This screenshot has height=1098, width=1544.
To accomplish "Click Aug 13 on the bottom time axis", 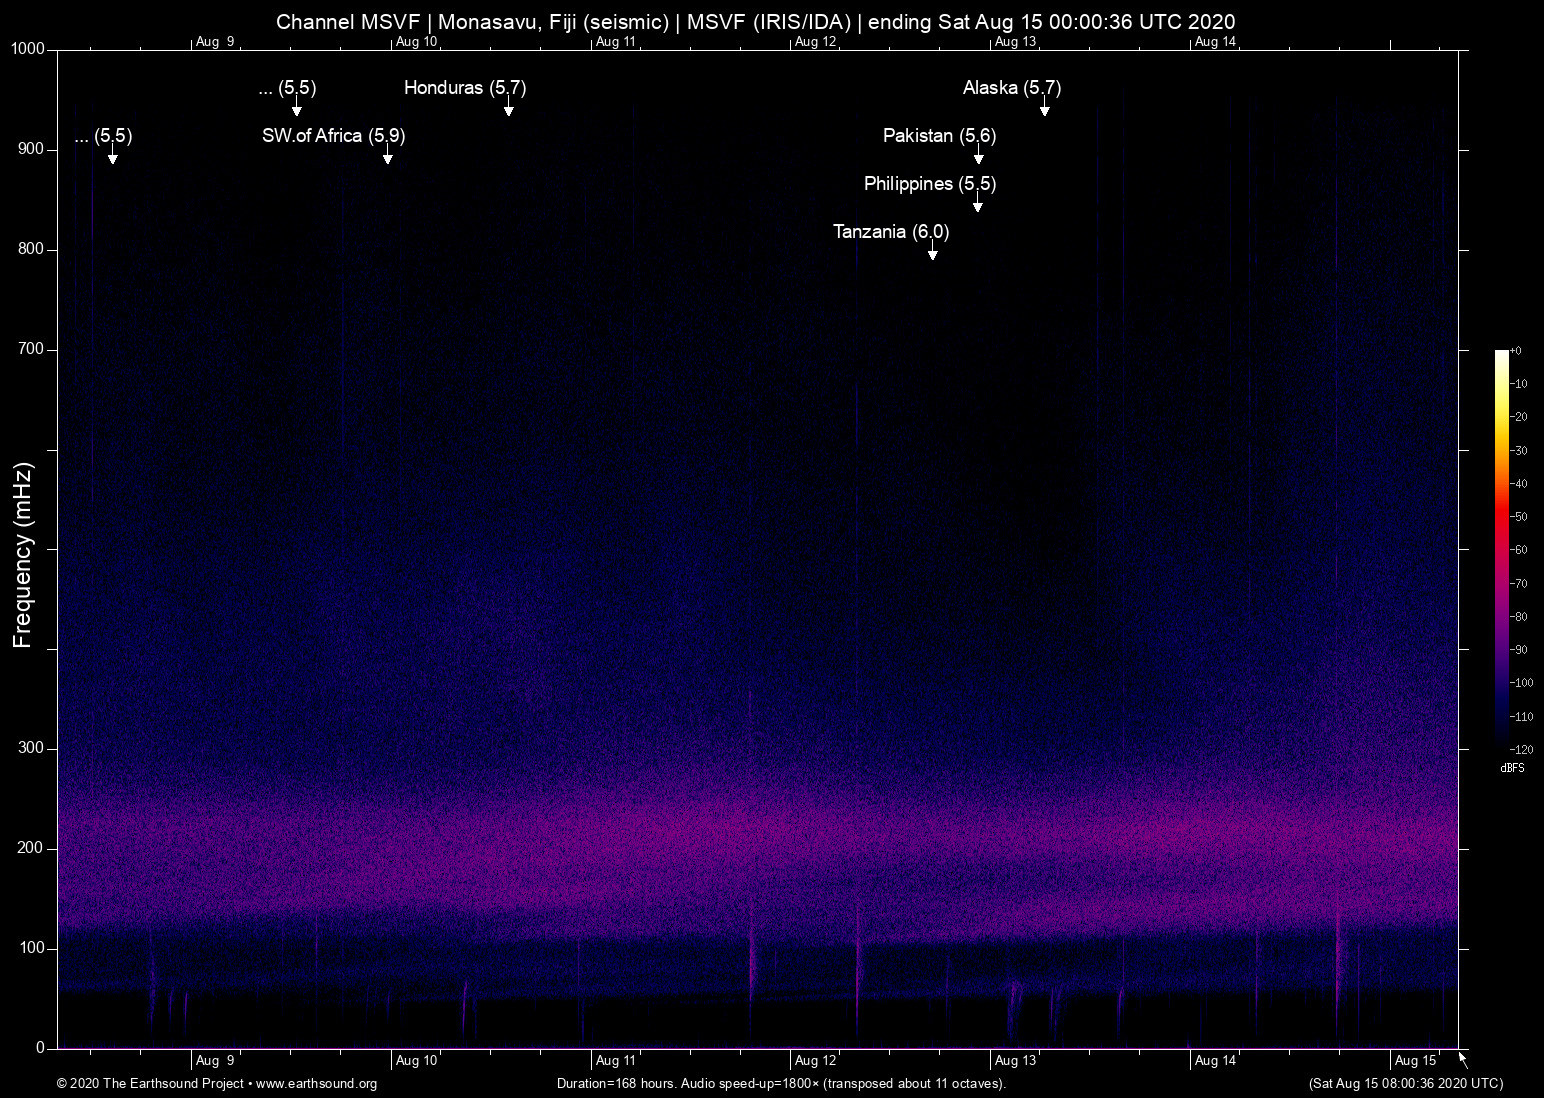I will point(1016,1061).
